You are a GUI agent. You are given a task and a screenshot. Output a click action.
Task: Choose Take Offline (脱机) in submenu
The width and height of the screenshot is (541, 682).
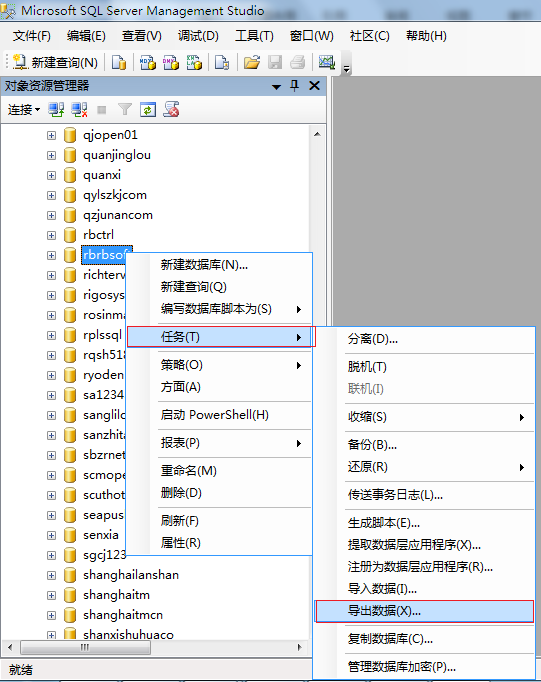(424, 367)
